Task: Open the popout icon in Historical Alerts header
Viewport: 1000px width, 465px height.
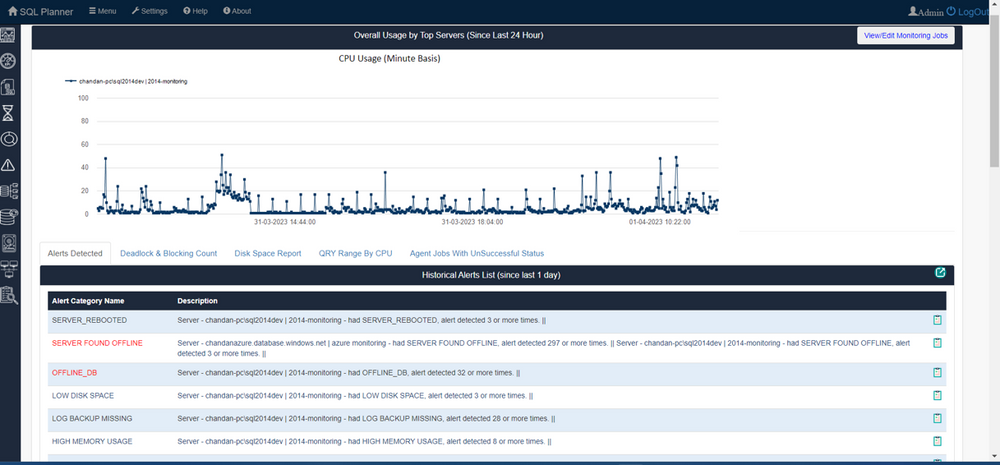Action: (x=940, y=272)
